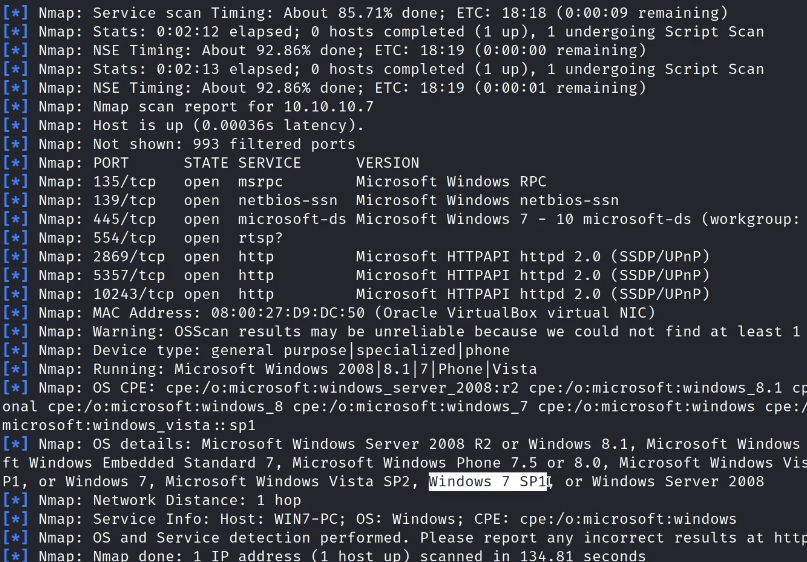Click port 135/tcp in the scan list
Viewport: 807px width, 562px height.
click(x=124, y=181)
